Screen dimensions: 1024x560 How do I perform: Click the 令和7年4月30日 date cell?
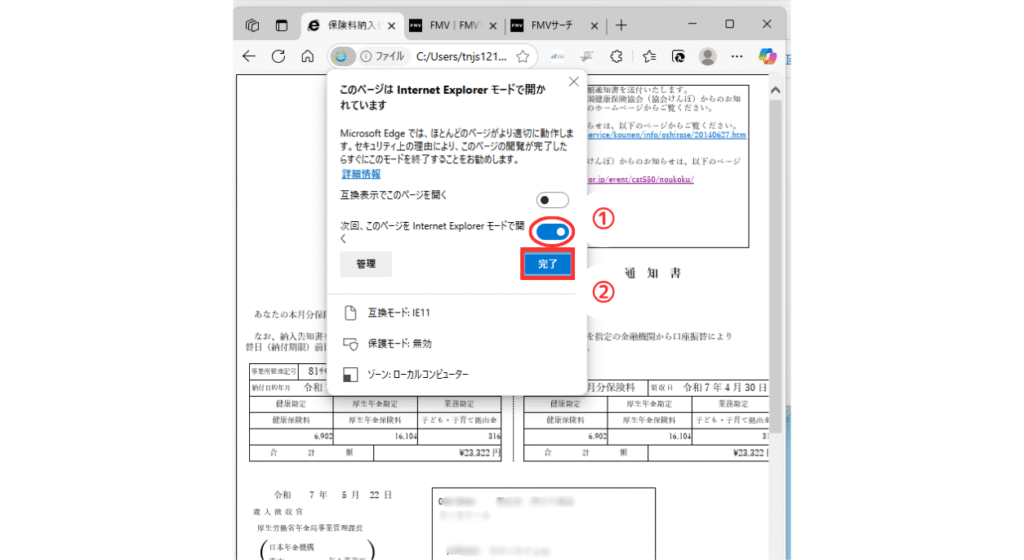(x=725, y=387)
